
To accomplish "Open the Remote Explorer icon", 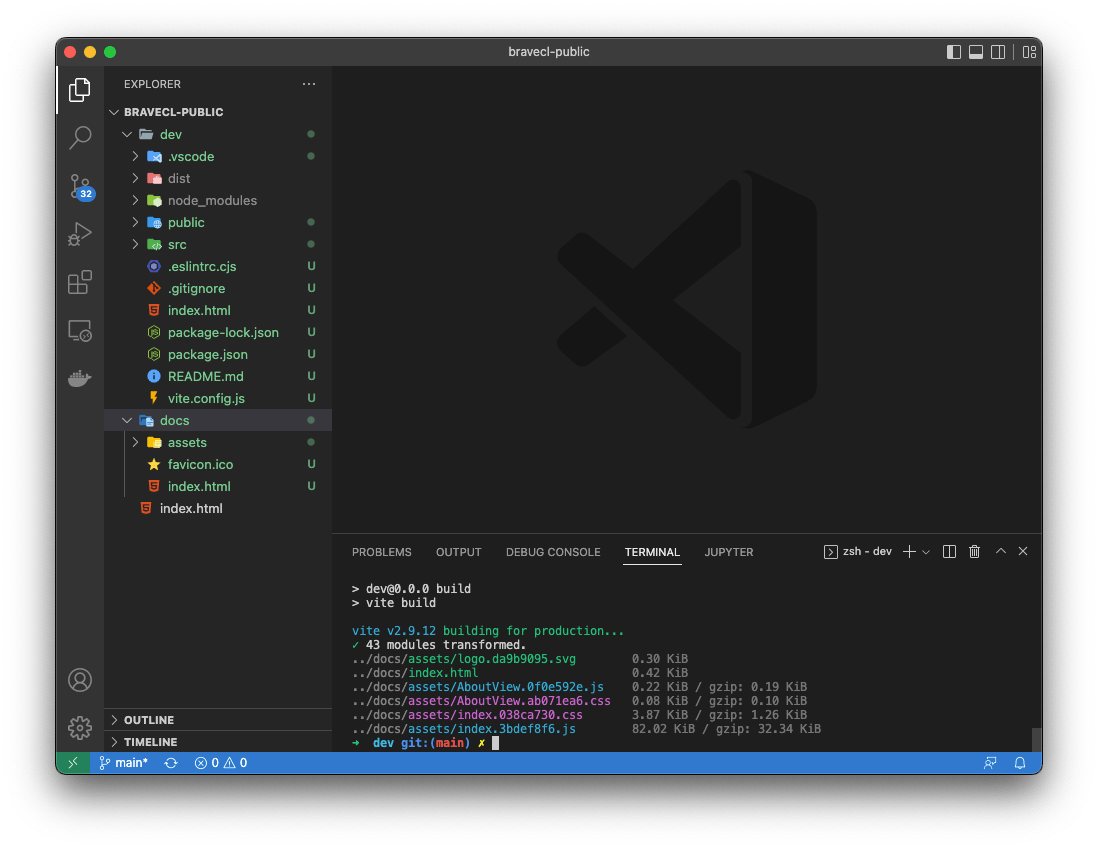I will point(80,331).
